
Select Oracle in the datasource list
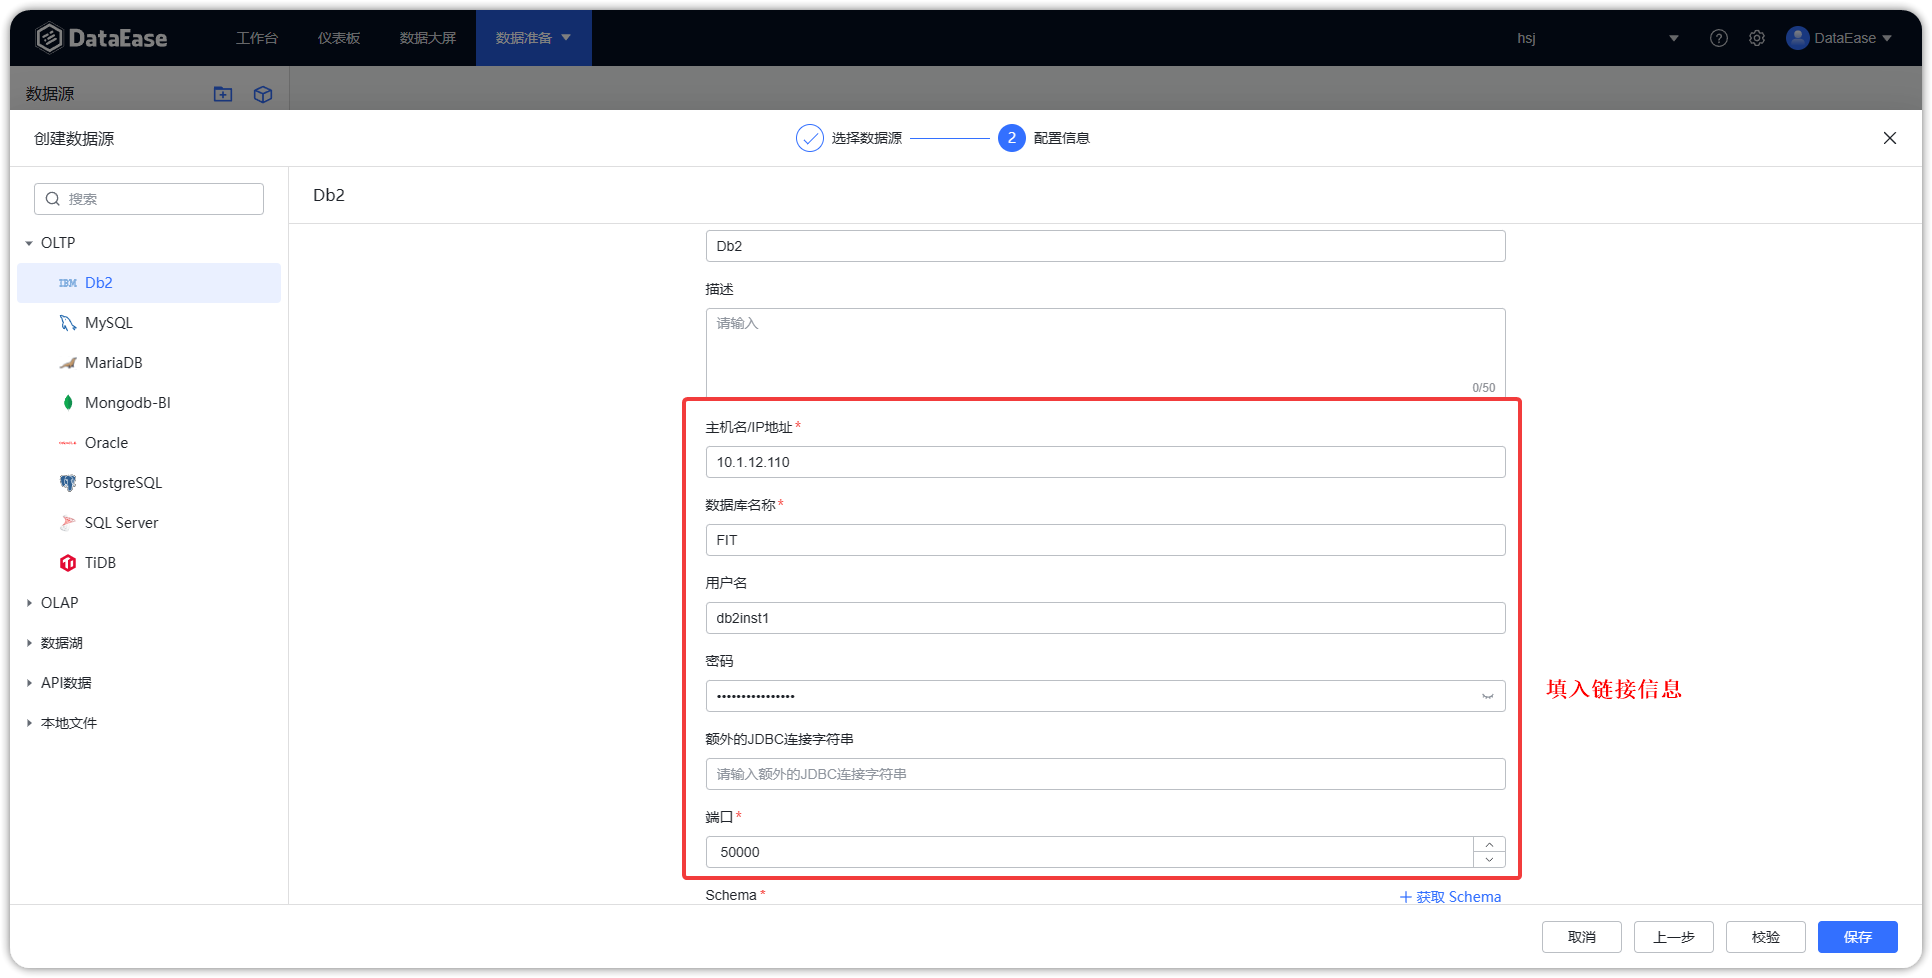coord(149,443)
